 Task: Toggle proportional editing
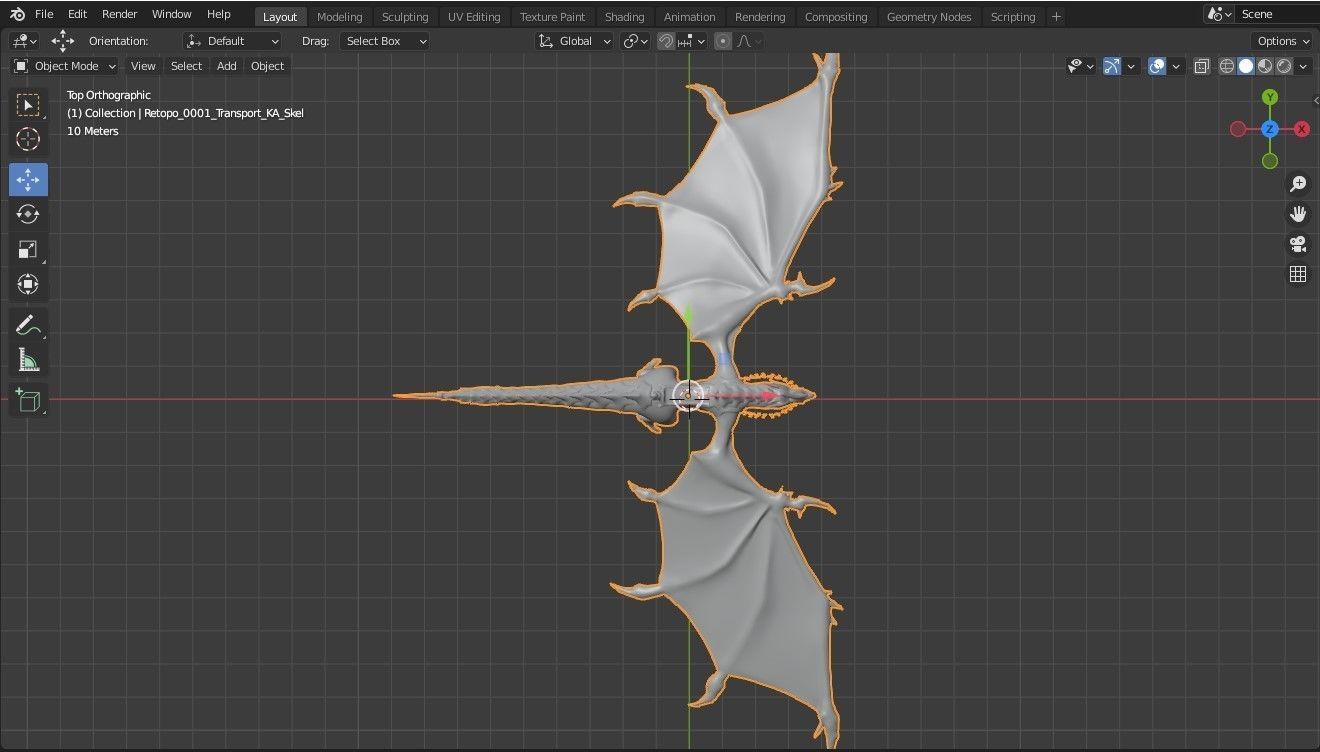pos(723,41)
